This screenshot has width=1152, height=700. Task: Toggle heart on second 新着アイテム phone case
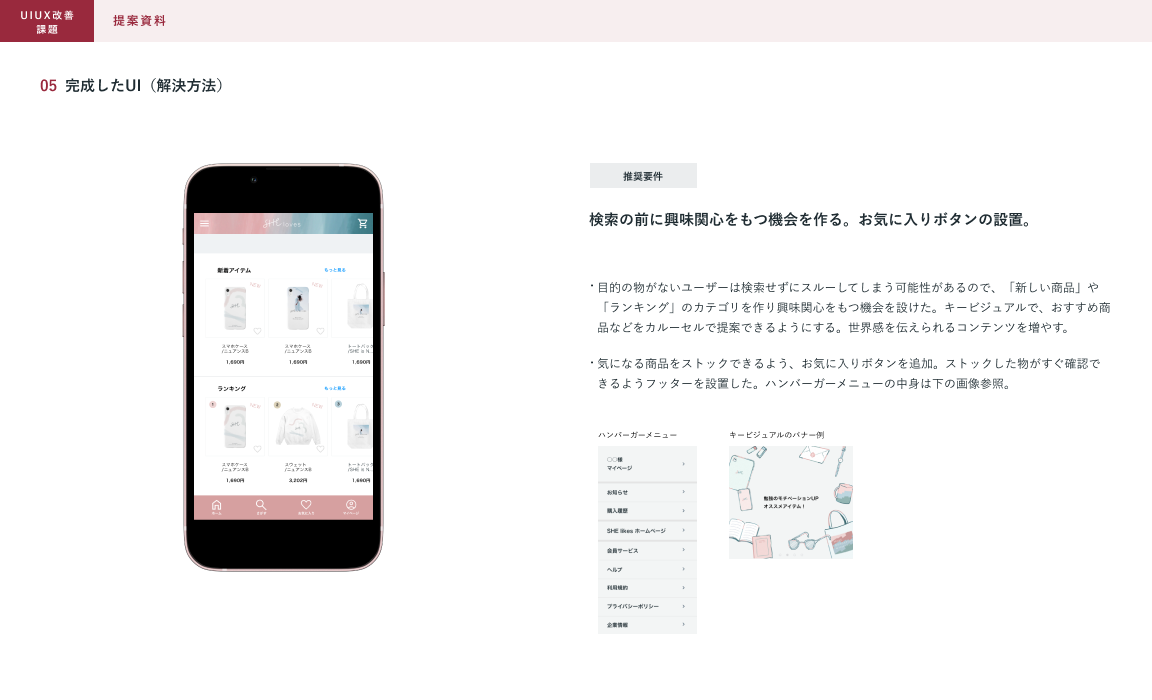tap(320, 331)
